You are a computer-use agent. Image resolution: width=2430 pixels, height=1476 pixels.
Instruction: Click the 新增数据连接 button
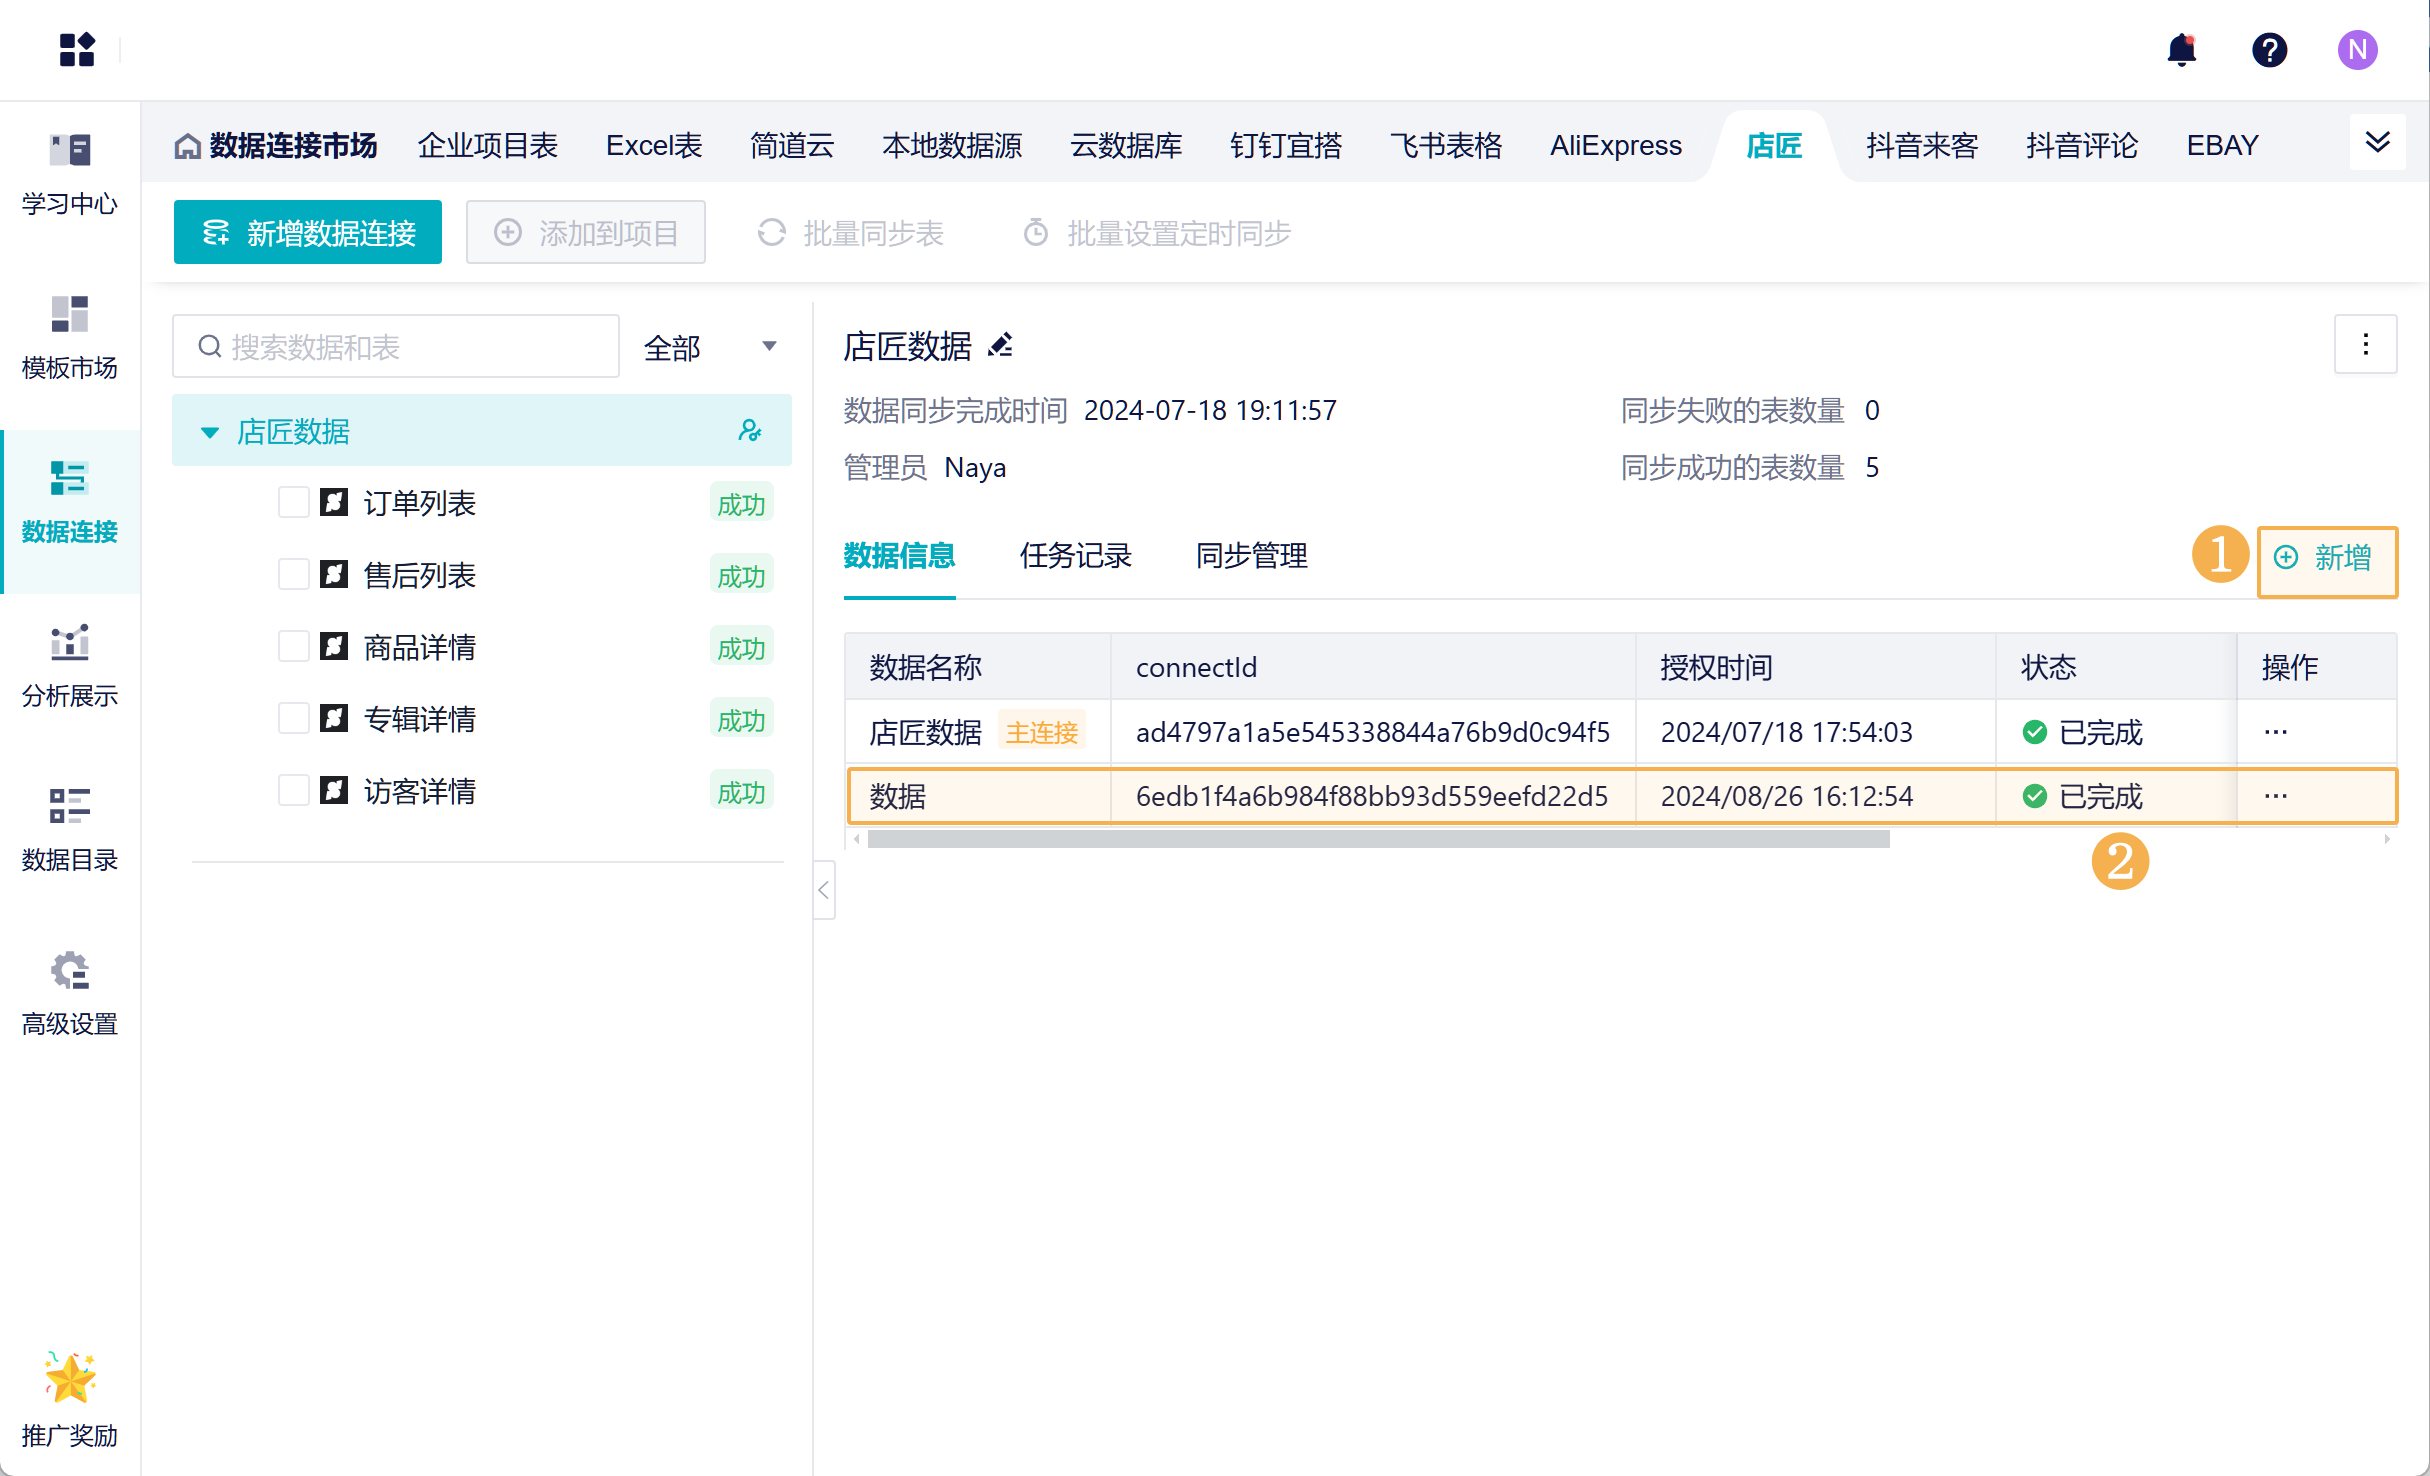pyautogui.click(x=308, y=232)
